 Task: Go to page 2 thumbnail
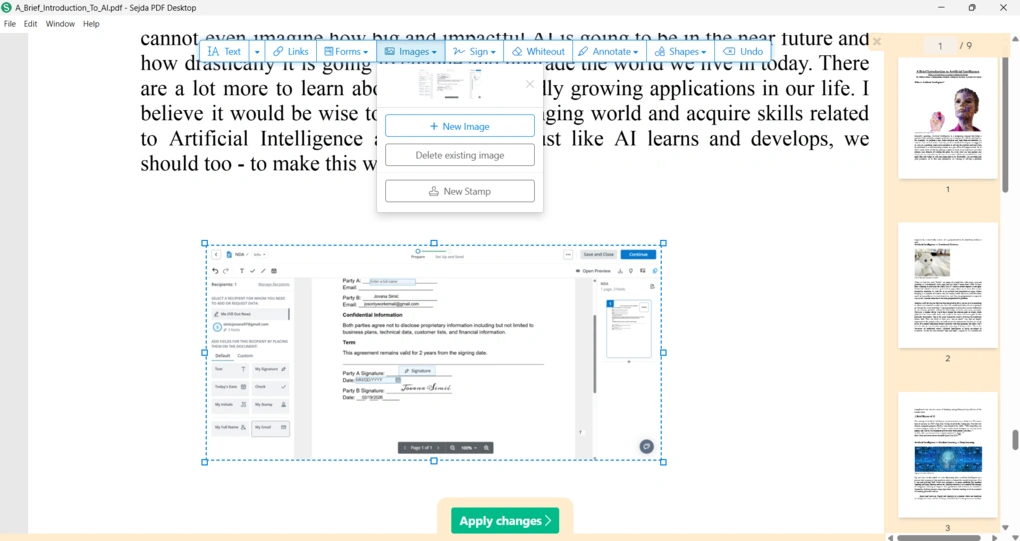pyautogui.click(x=948, y=285)
